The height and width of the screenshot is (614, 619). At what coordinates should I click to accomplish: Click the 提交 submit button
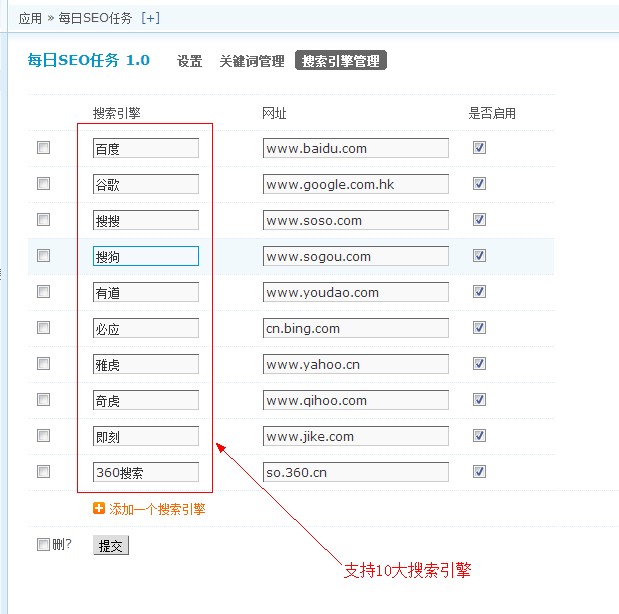pos(111,545)
